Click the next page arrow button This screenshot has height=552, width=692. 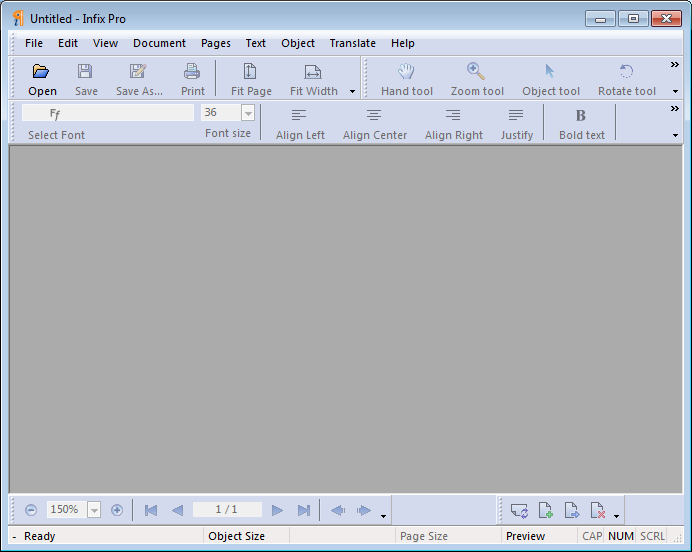pyautogui.click(x=278, y=510)
